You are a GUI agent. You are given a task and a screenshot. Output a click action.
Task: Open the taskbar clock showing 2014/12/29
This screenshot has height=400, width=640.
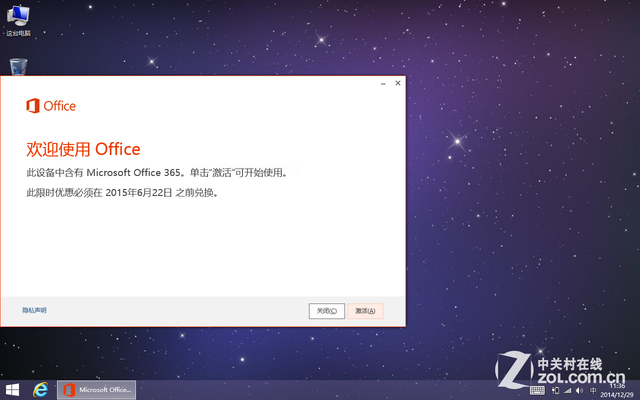pyautogui.click(x=617, y=391)
